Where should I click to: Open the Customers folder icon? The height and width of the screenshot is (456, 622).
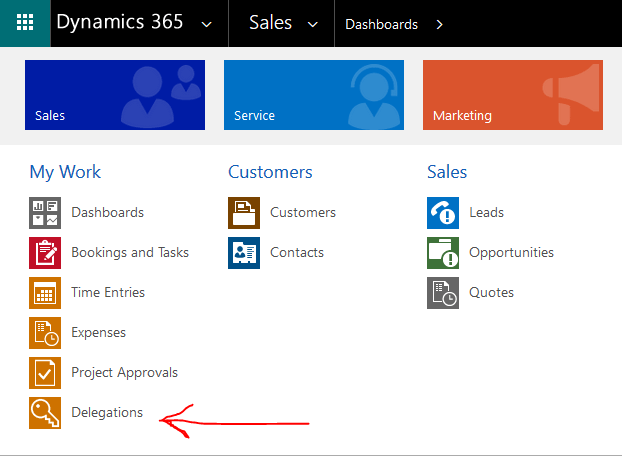coord(244,213)
